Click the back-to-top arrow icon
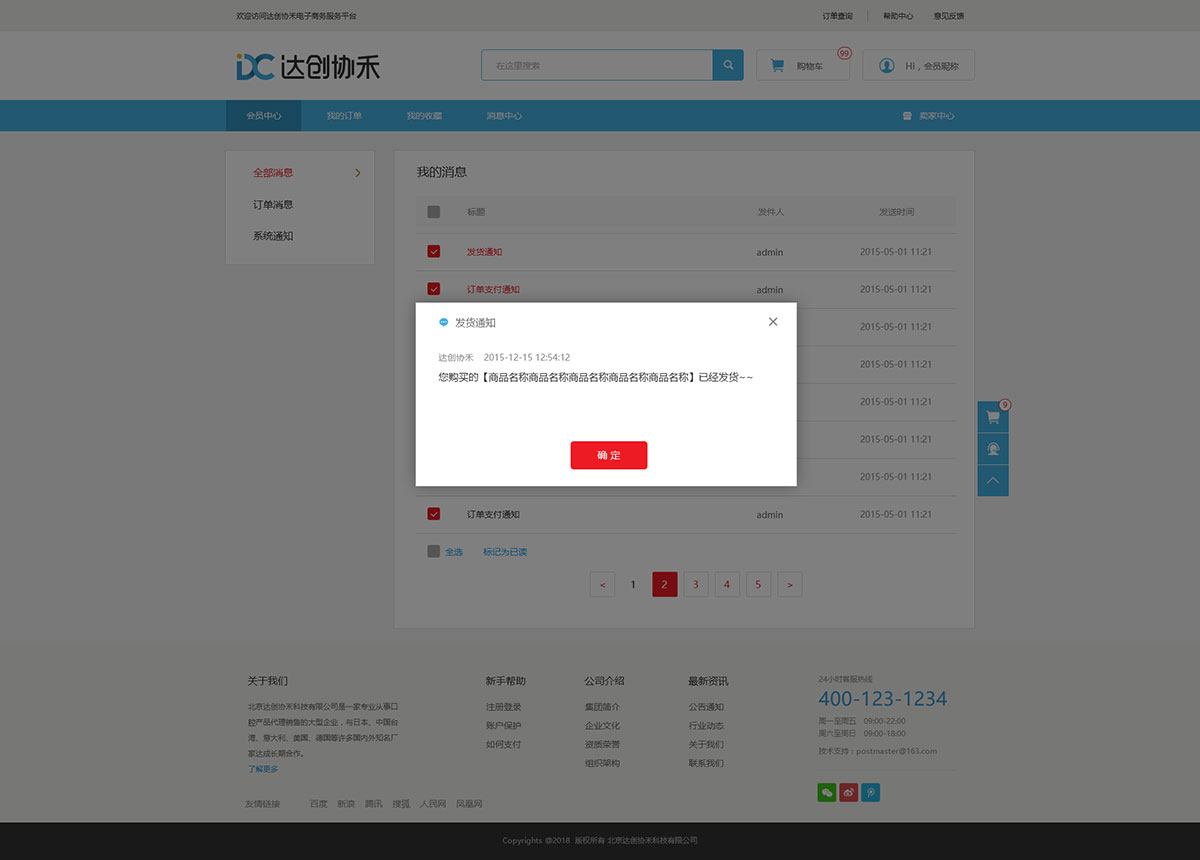 pos(992,481)
